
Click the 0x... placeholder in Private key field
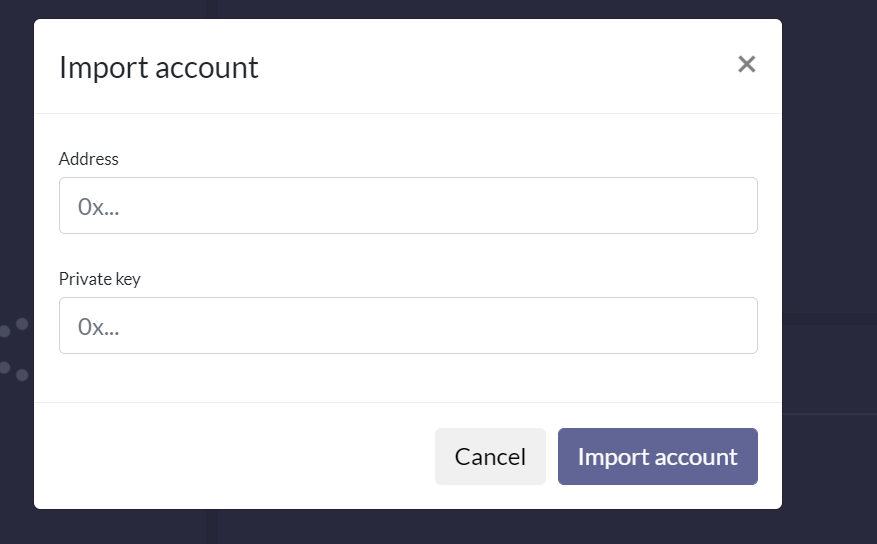coord(99,327)
